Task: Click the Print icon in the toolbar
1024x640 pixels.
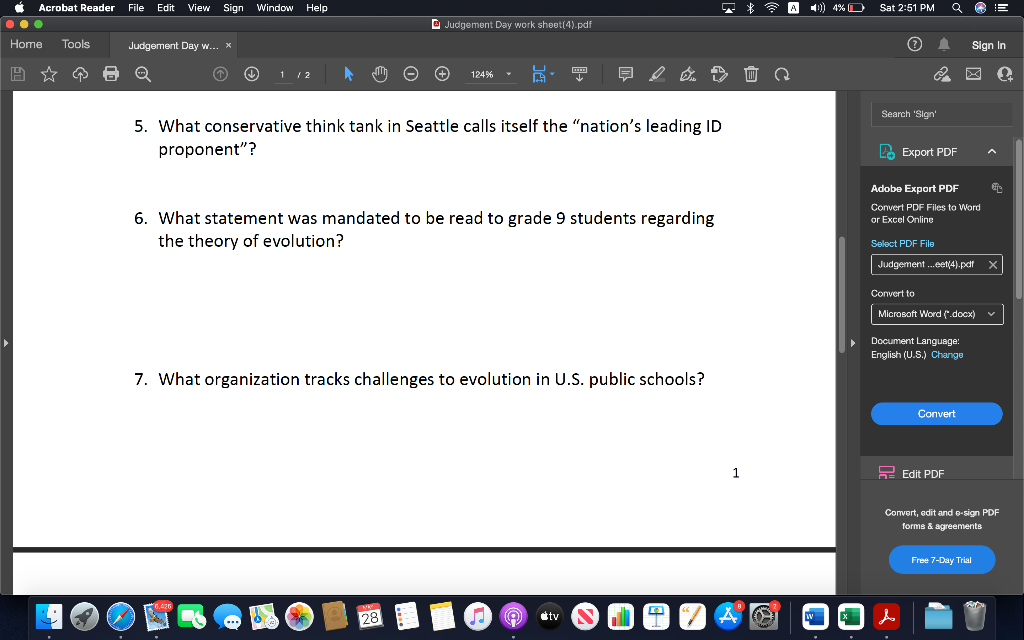Action: tap(110, 73)
